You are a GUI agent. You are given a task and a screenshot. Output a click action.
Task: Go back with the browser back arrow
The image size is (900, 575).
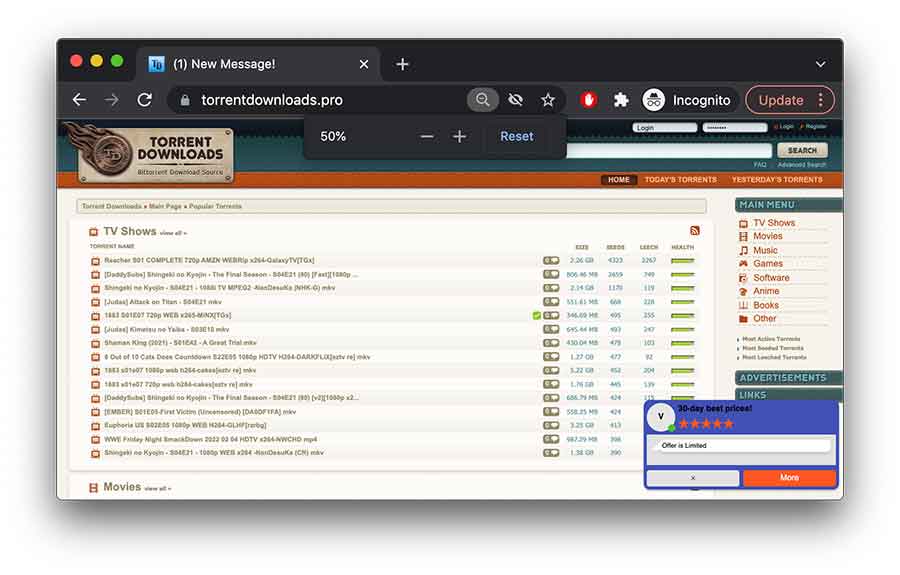click(x=79, y=100)
